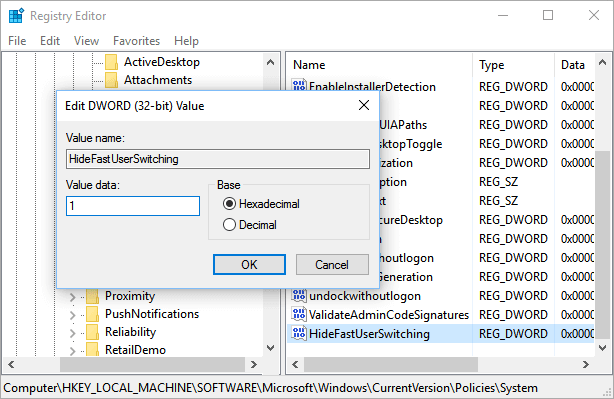Confirm the DWORD value with OK
Image resolution: width=614 pixels, height=399 pixels.
249,265
